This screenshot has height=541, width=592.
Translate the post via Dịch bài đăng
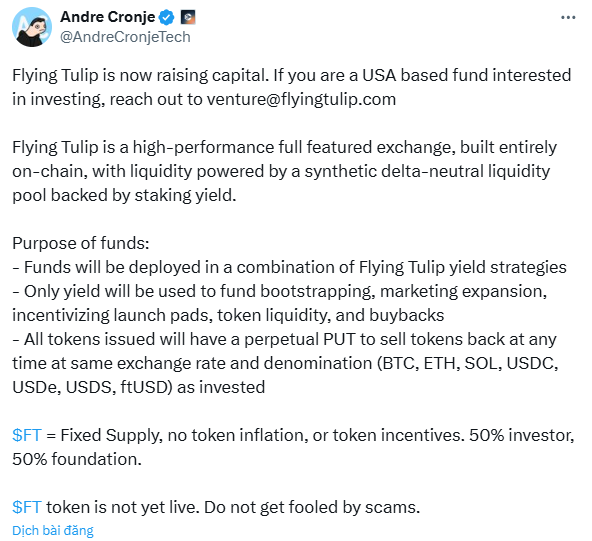[x=53, y=530]
